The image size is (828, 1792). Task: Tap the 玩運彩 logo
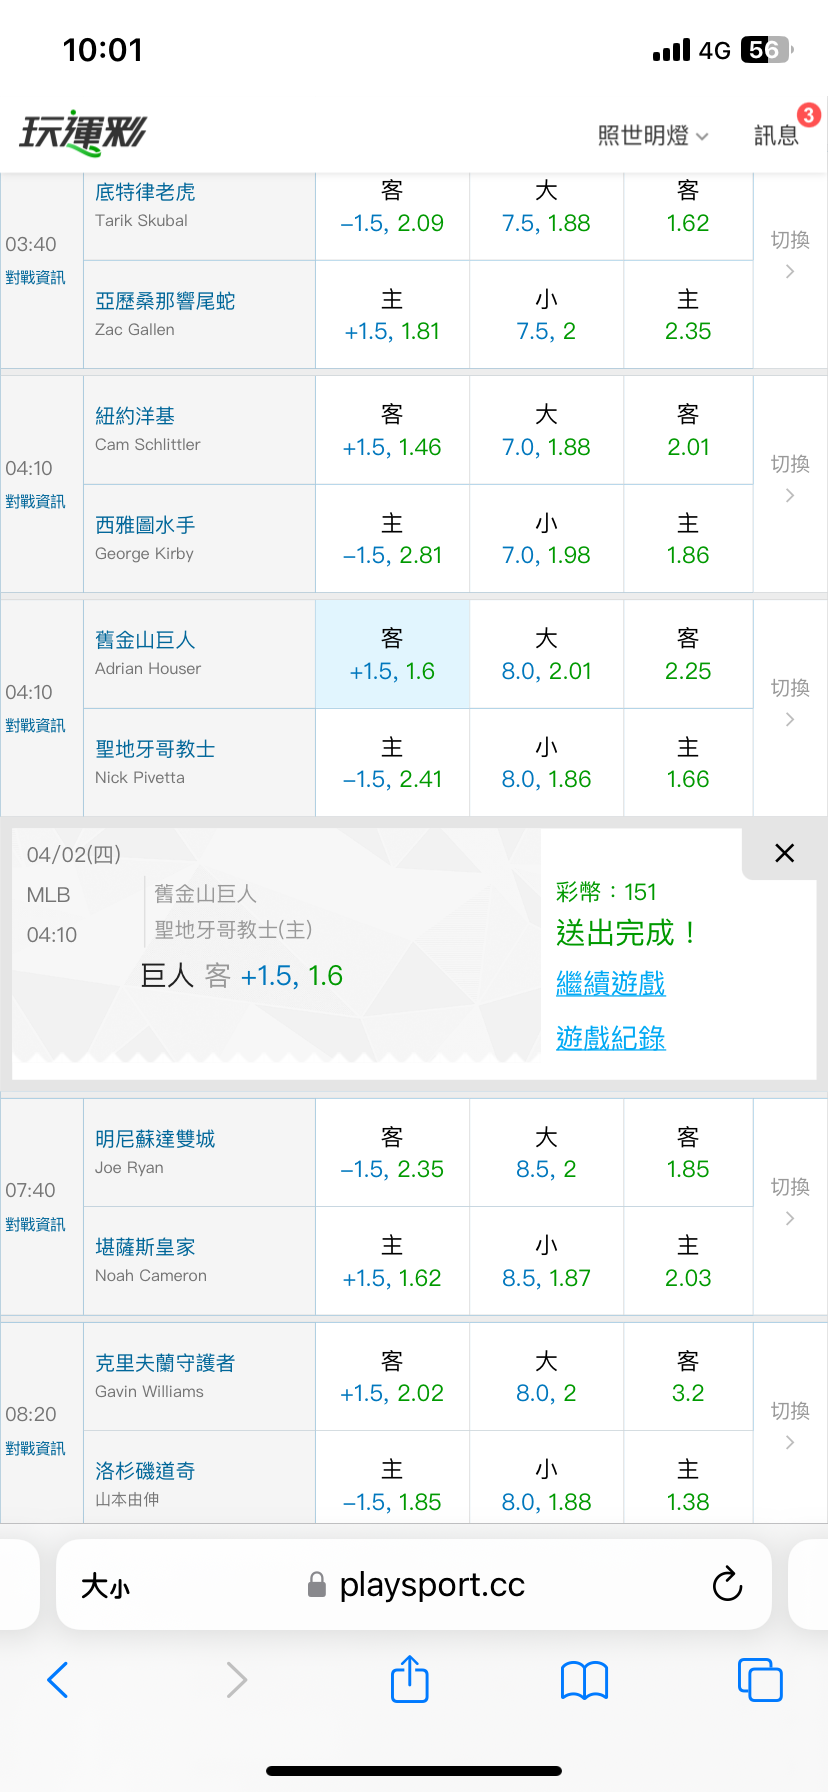point(83,133)
